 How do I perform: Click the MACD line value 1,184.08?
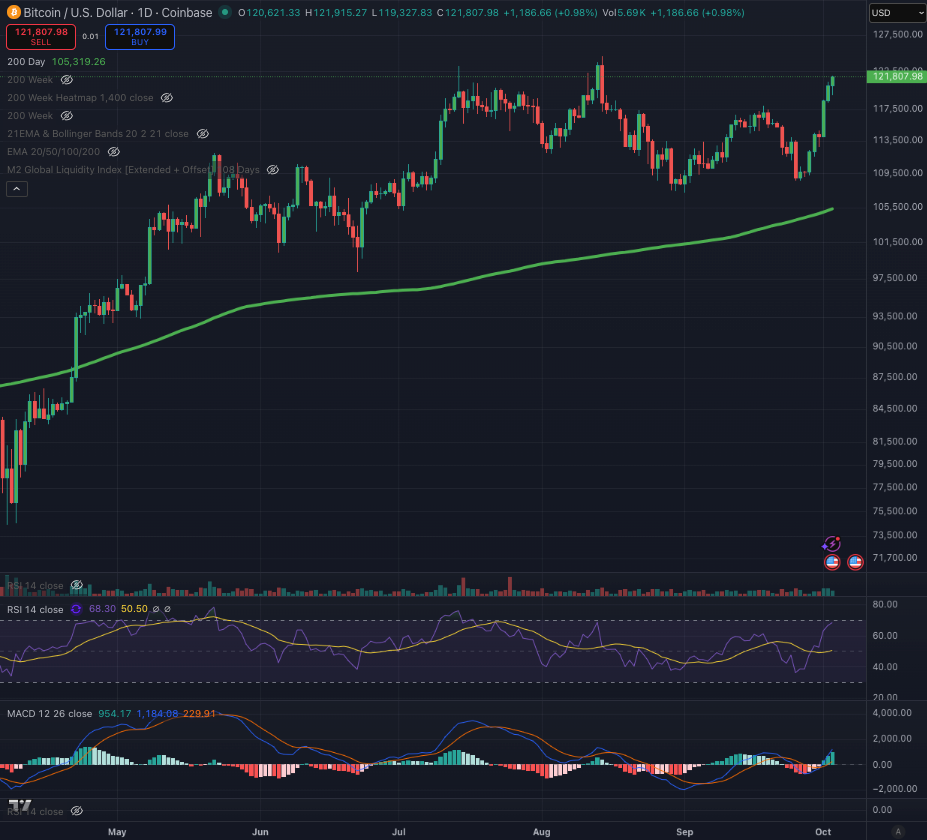157,713
